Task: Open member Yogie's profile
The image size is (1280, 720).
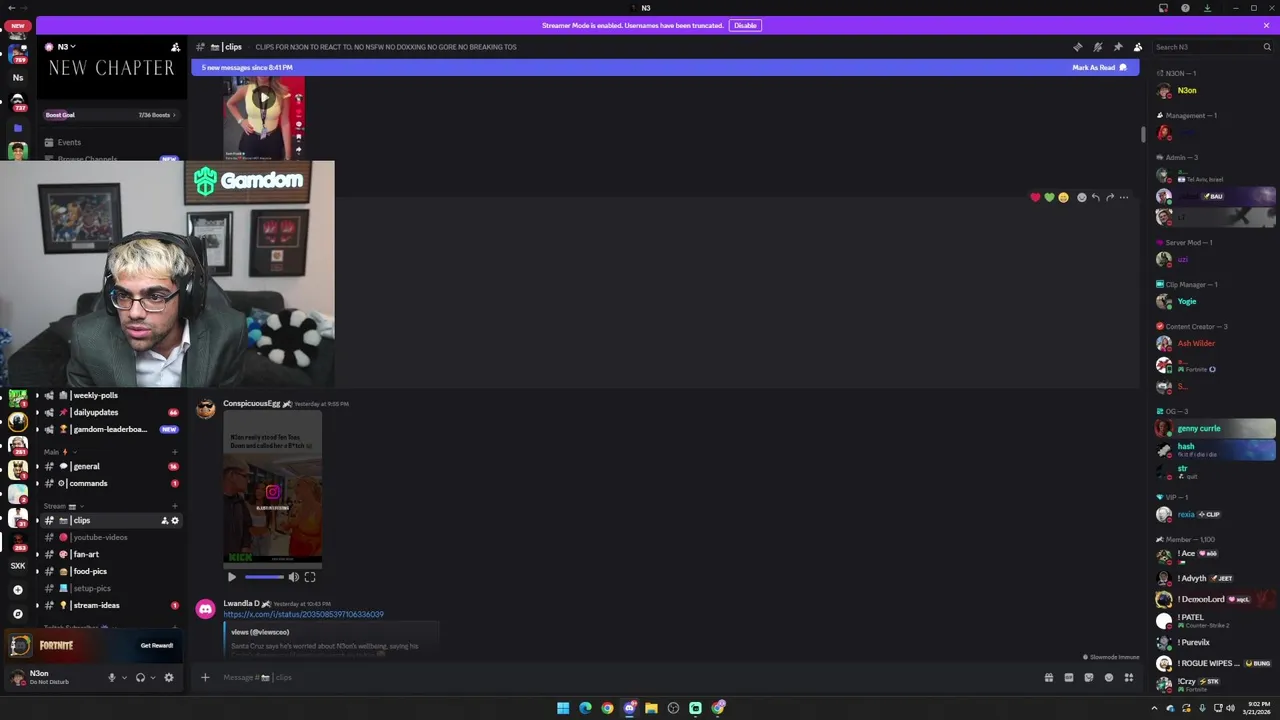Action: pos(1186,301)
